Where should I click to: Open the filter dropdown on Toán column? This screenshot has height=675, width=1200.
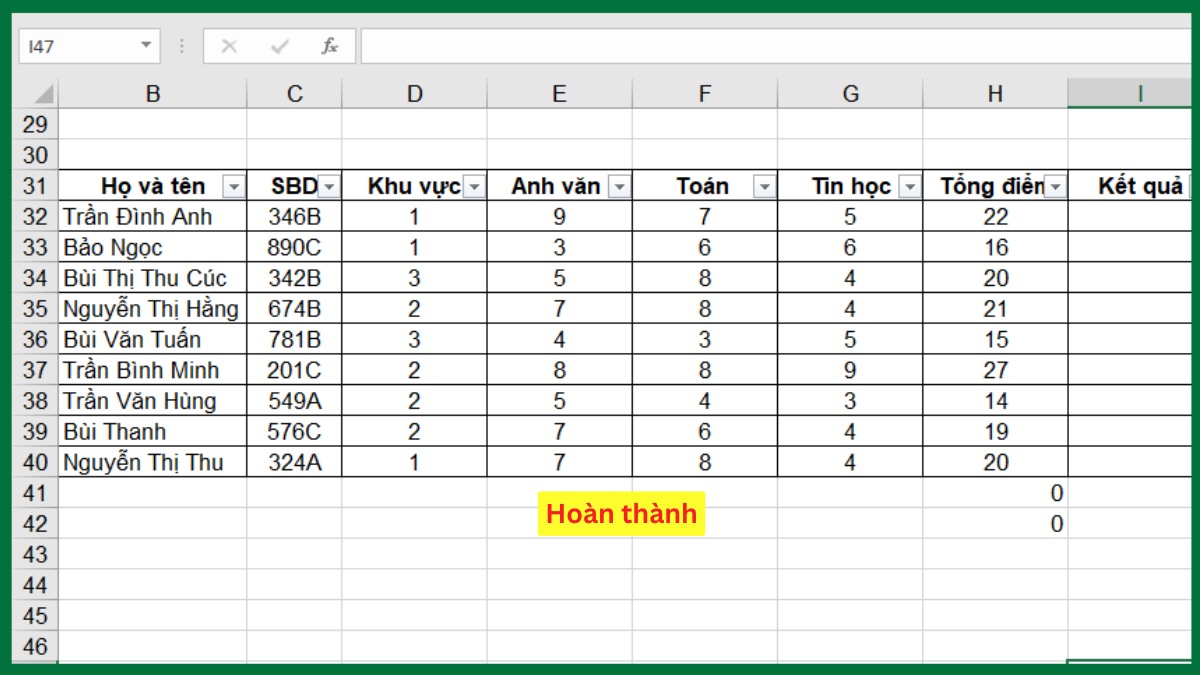[x=764, y=186]
